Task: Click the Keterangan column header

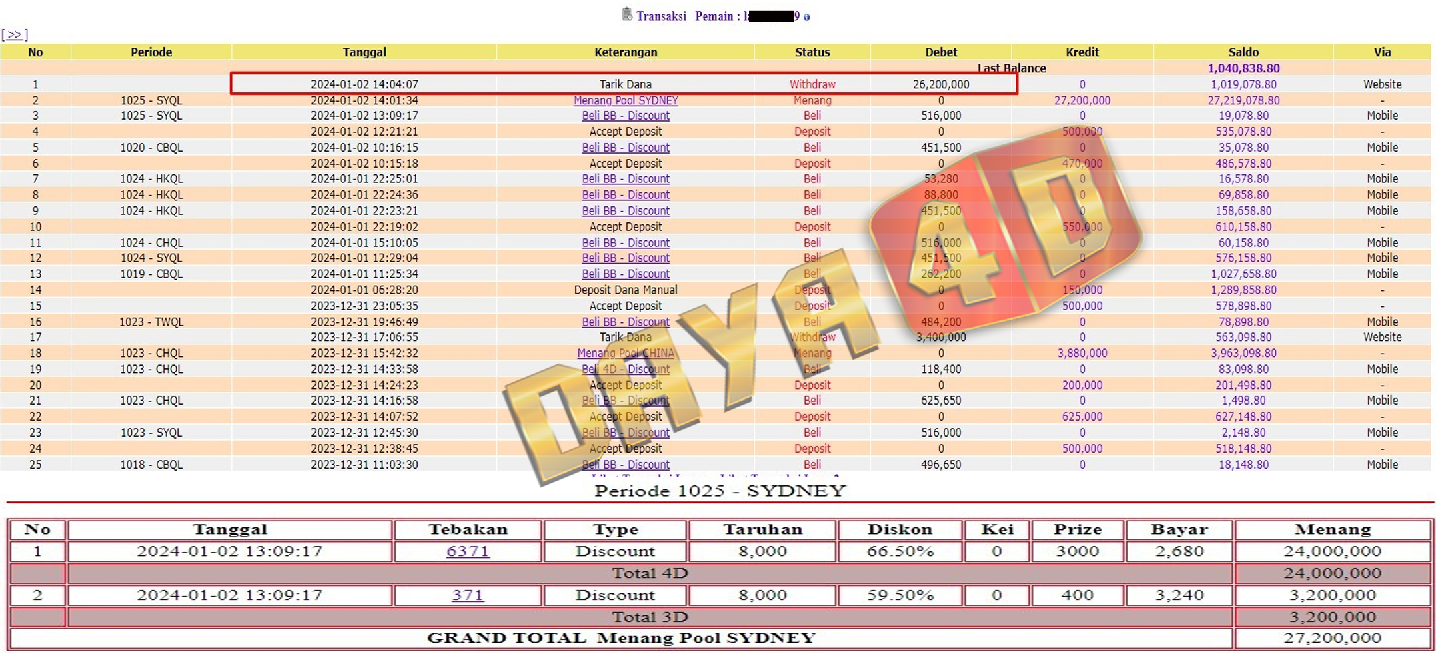Action: [625, 52]
